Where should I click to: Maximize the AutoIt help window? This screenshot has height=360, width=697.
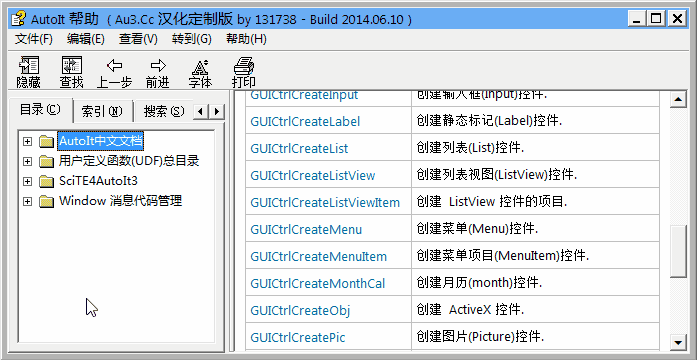tap(656, 19)
